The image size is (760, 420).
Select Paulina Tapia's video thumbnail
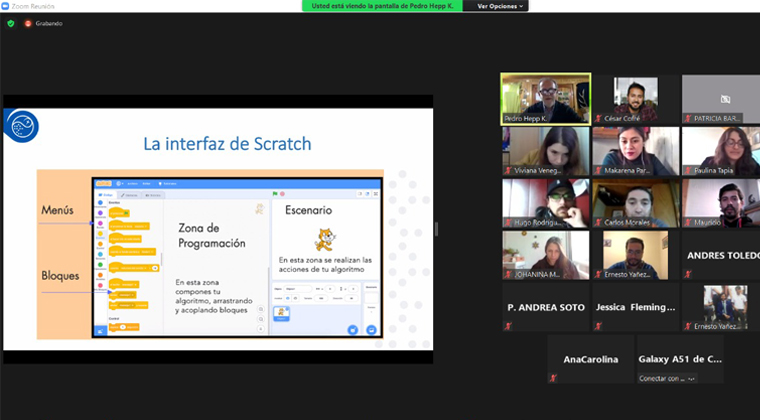[x=721, y=151]
